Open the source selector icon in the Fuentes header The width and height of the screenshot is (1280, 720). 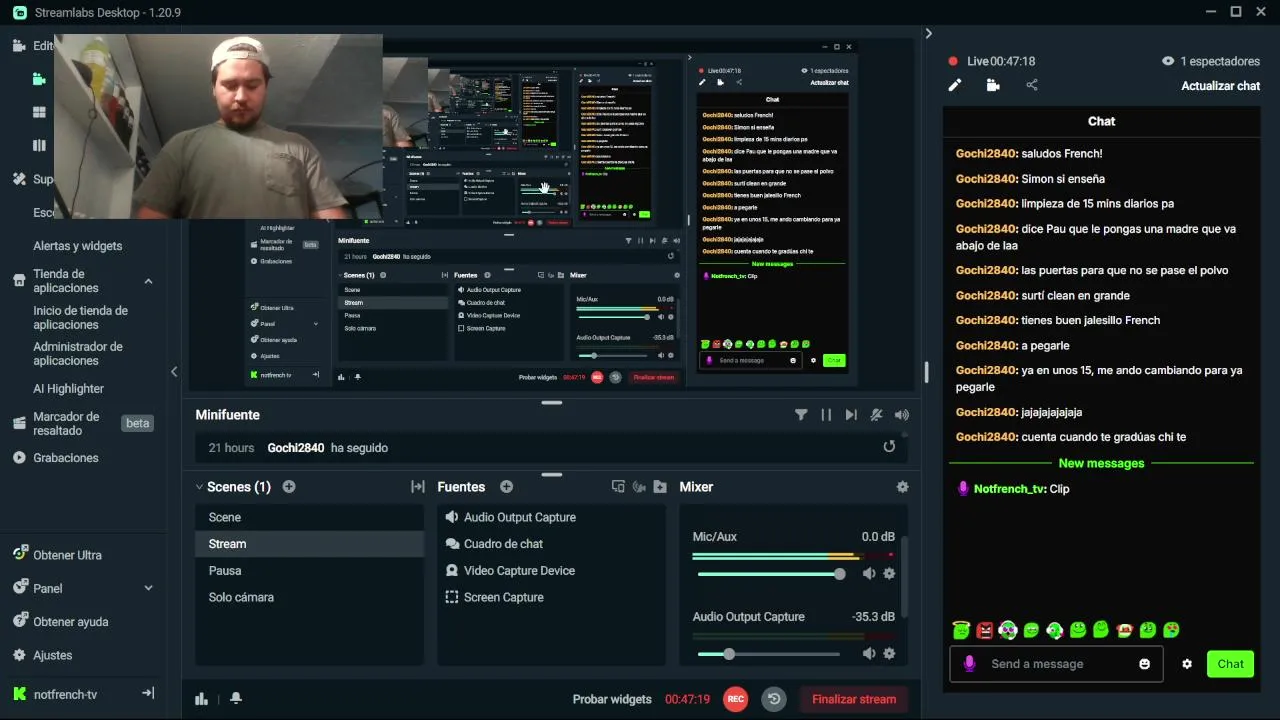pyautogui.click(x=618, y=487)
